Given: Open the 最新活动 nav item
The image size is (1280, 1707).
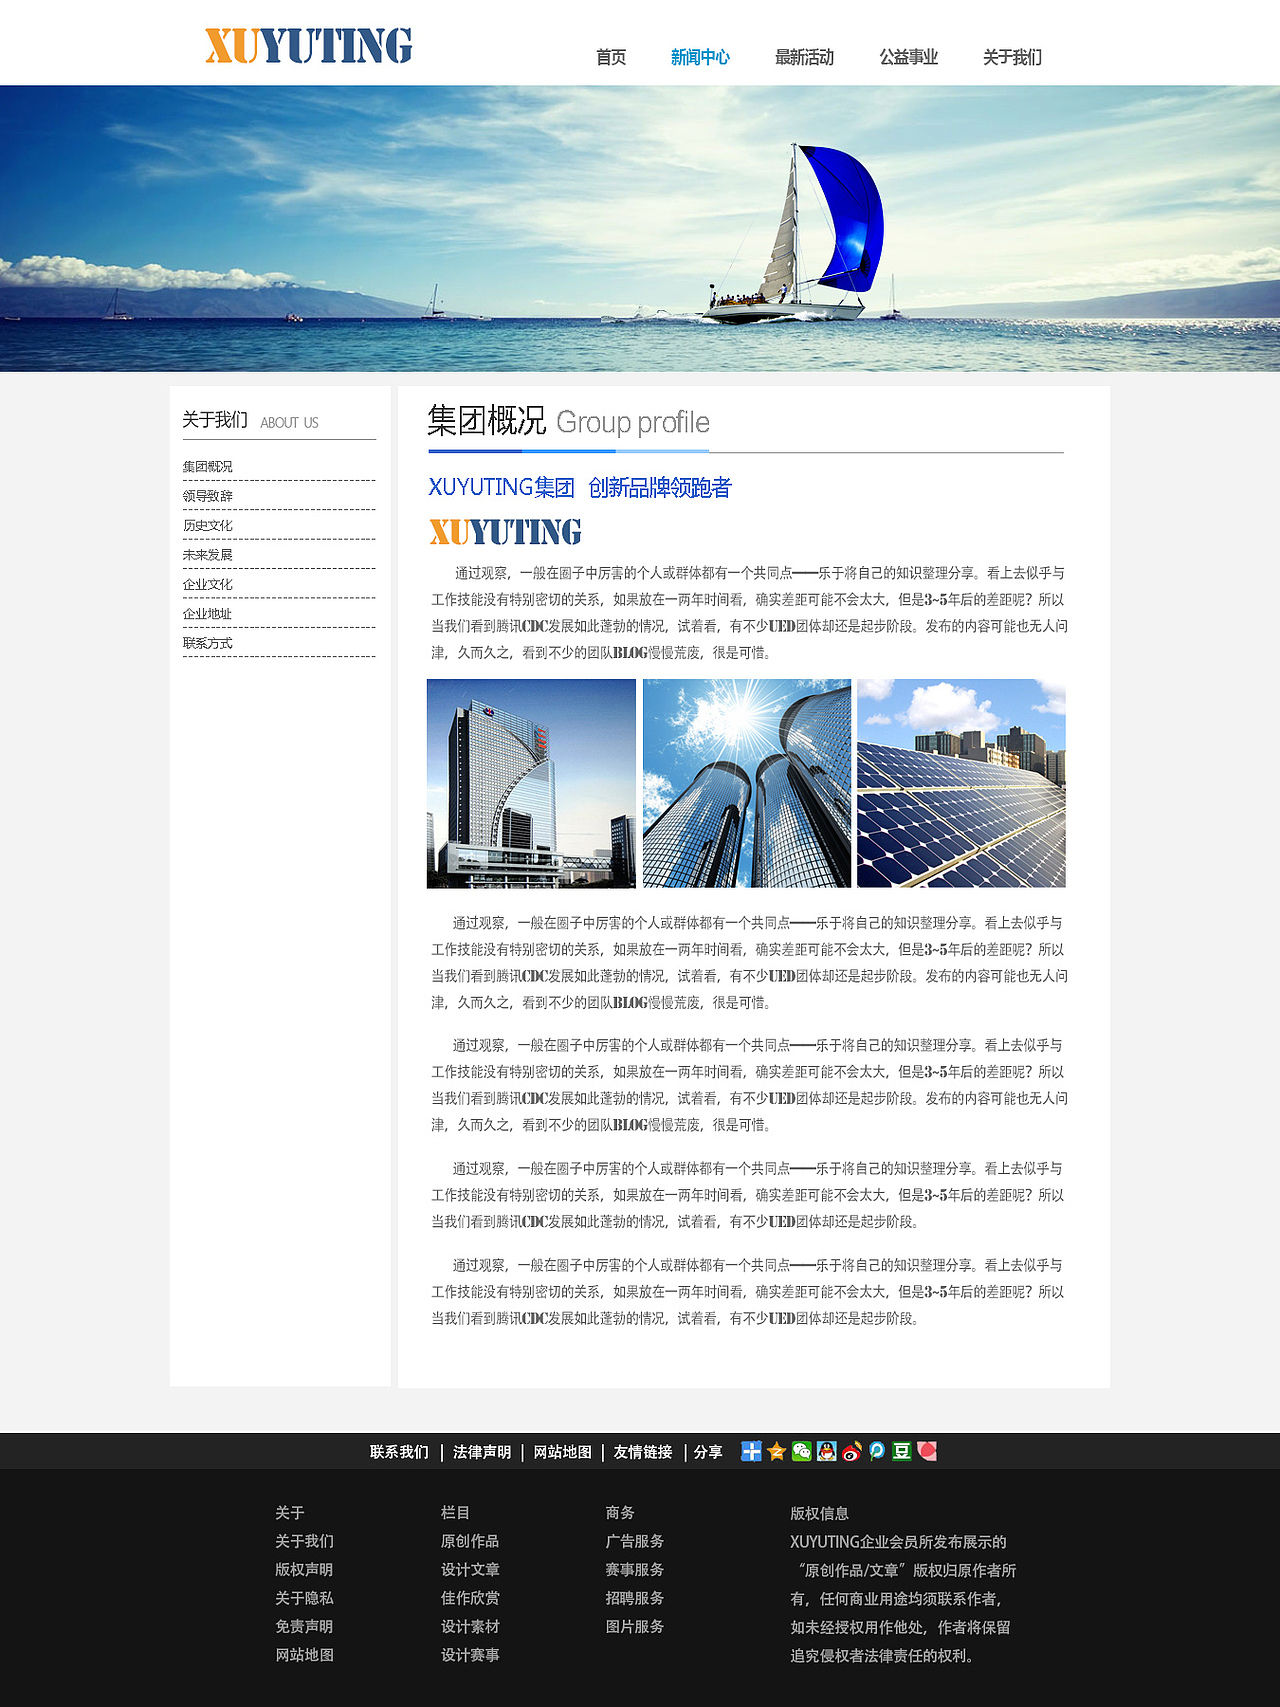Looking at the screenshot, I should 804,58.
